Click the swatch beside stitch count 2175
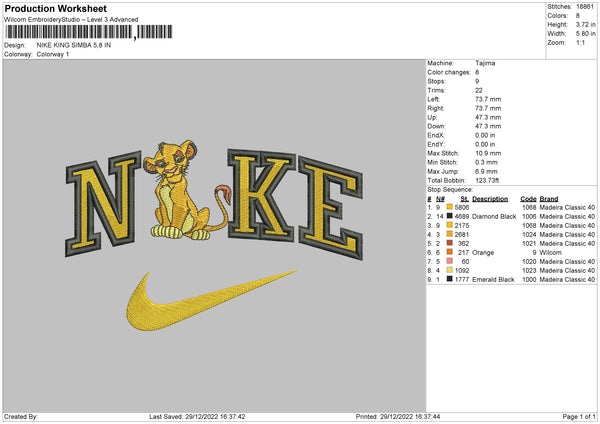Image resolution: width=600 pixels, height=424 pixels. (x=450, y=225)
